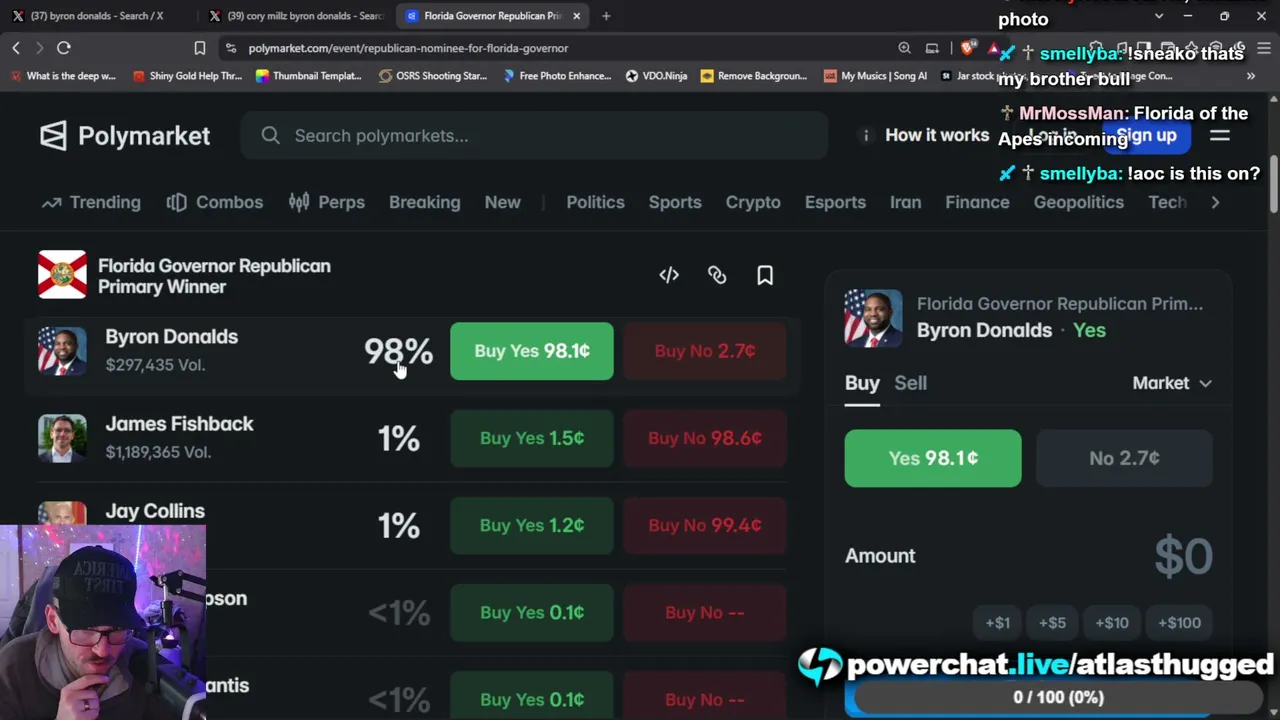
Task: Open the Trending category
Action: 91,202
